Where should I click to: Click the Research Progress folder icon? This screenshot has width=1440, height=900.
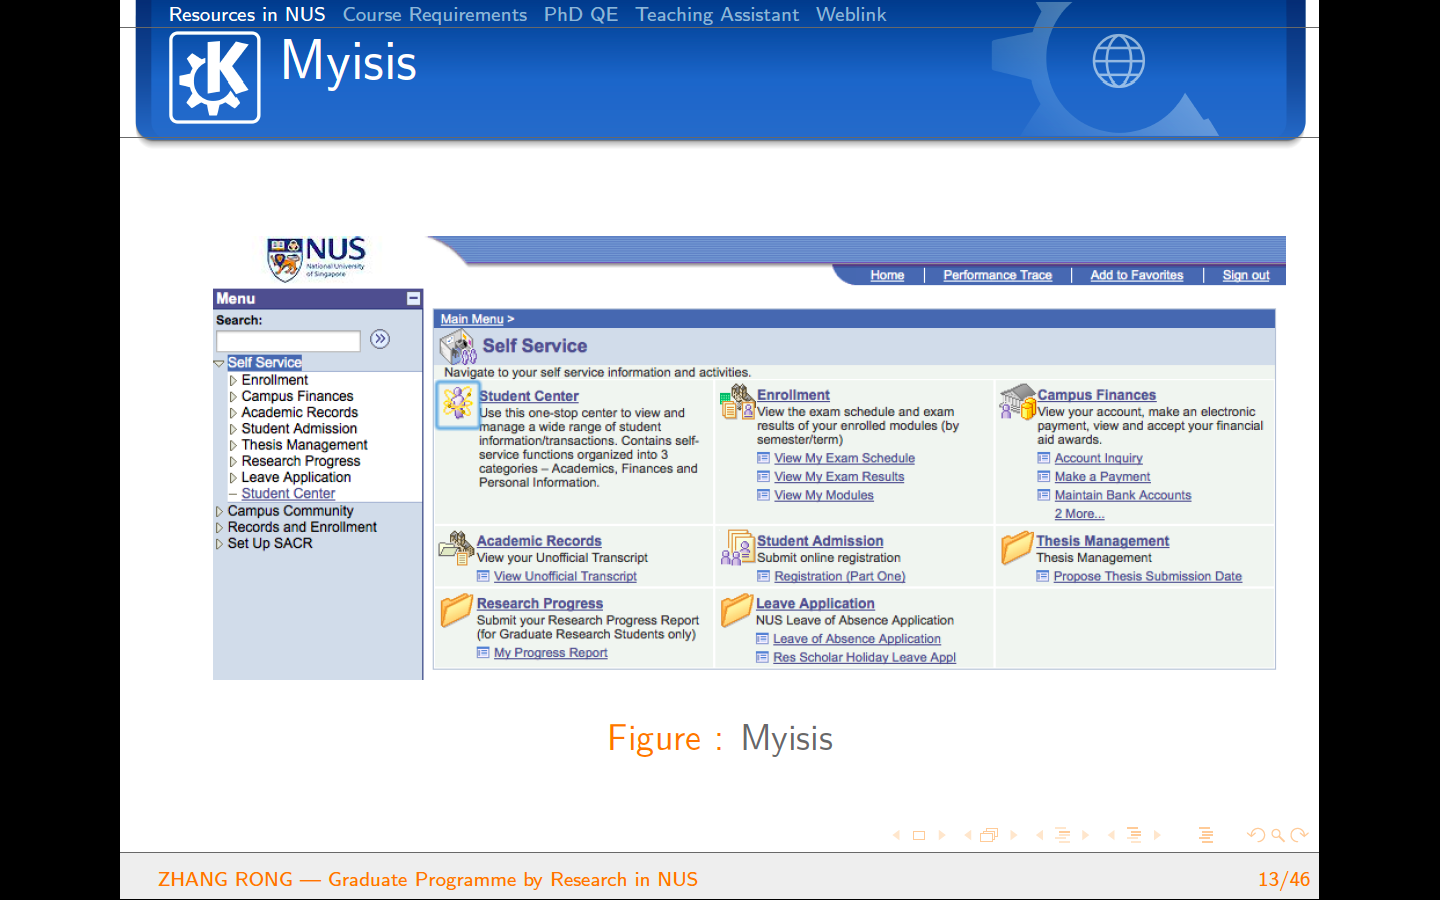click(456, 610)
